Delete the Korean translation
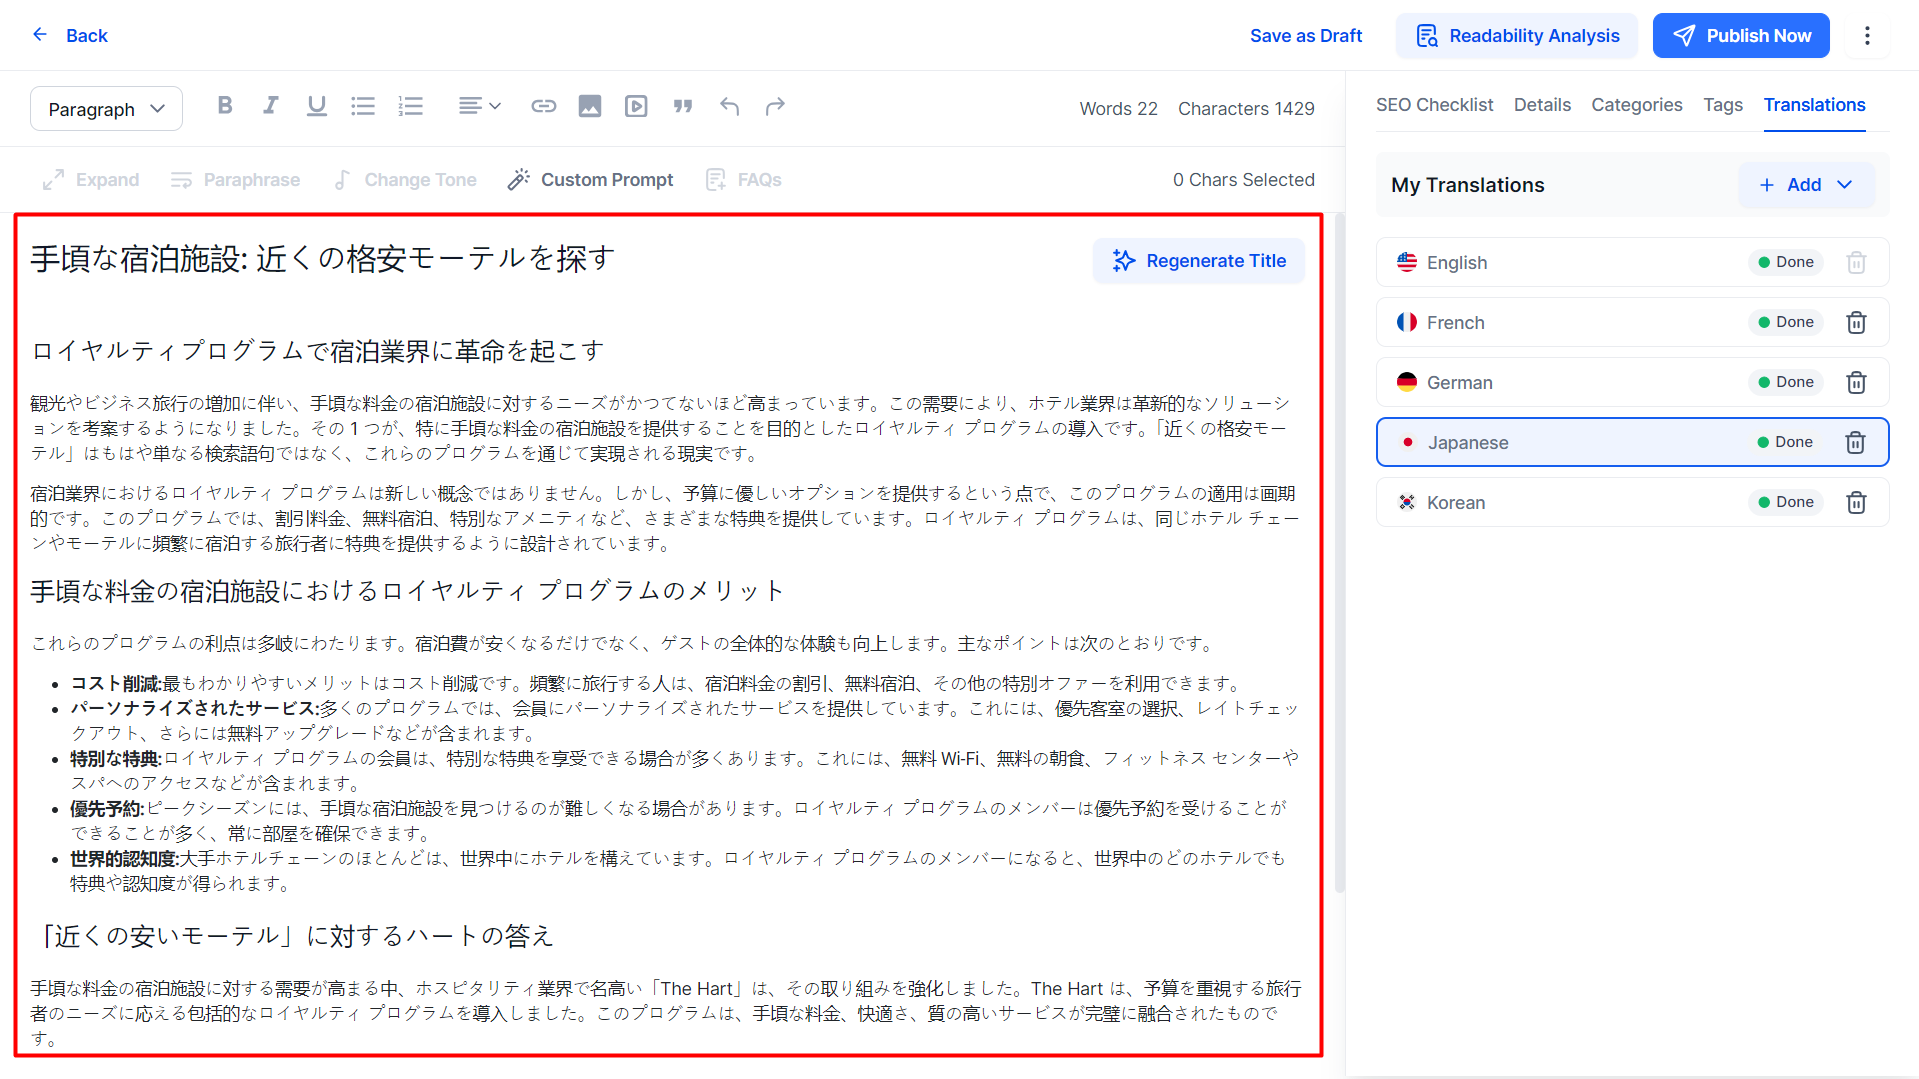1919x1079 pixels. 1856,502
